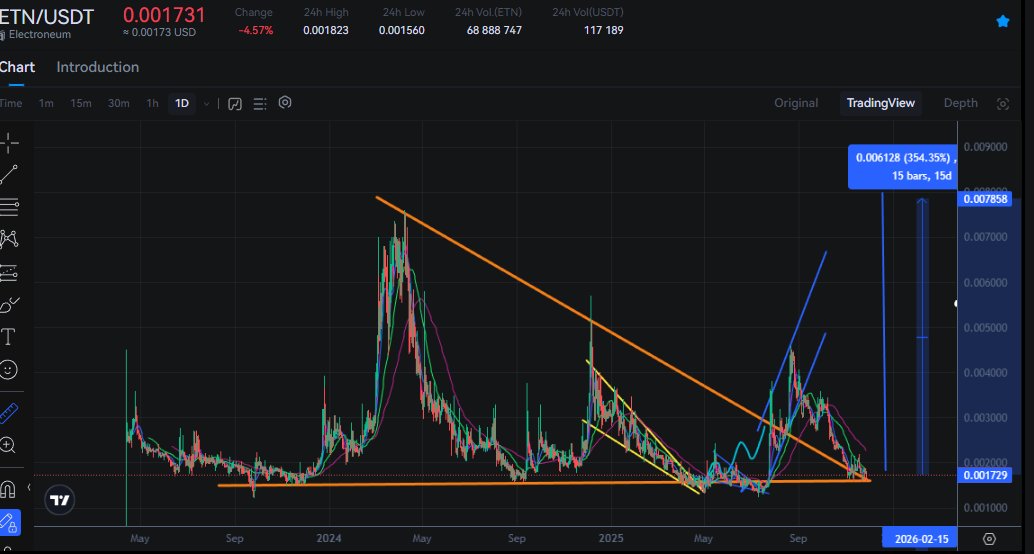This screenshot has width=1034, height=554.
Task: Toggle magnet mode for drawings
Action: click(x=8, y=489)
